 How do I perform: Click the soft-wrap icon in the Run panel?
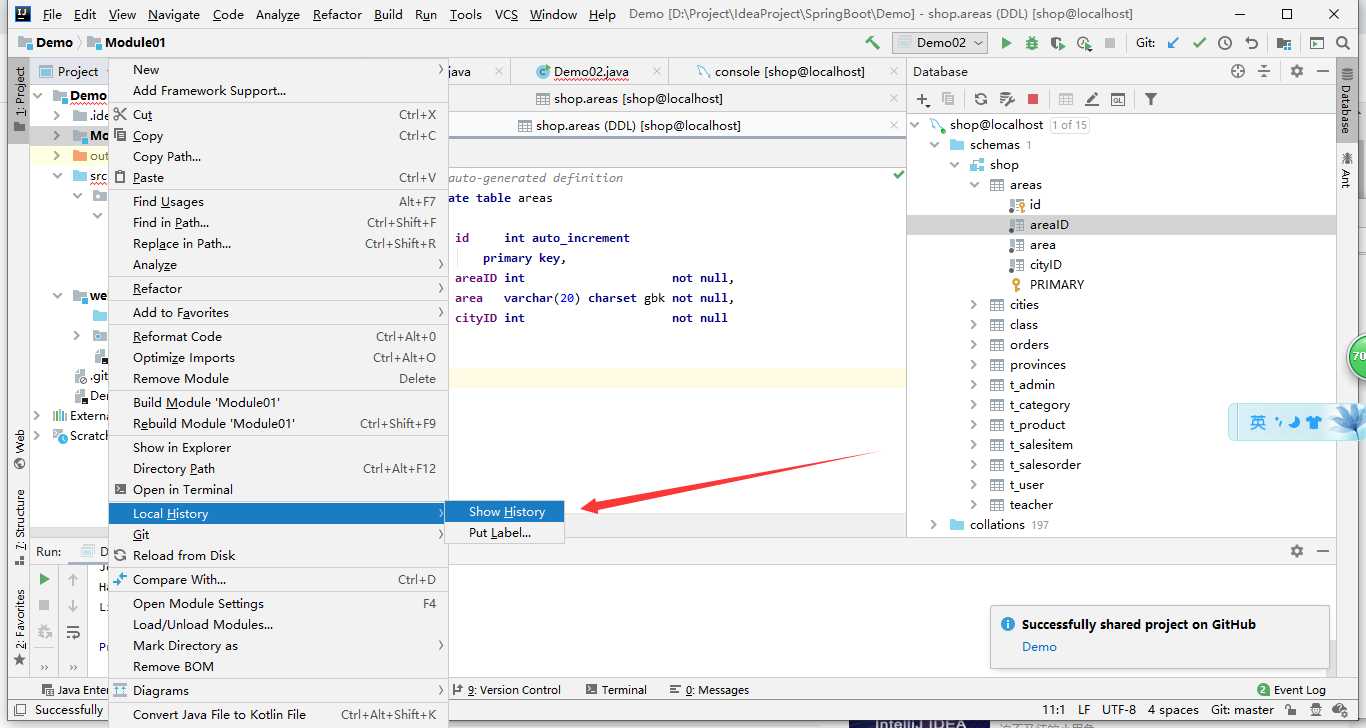(73, 631)
